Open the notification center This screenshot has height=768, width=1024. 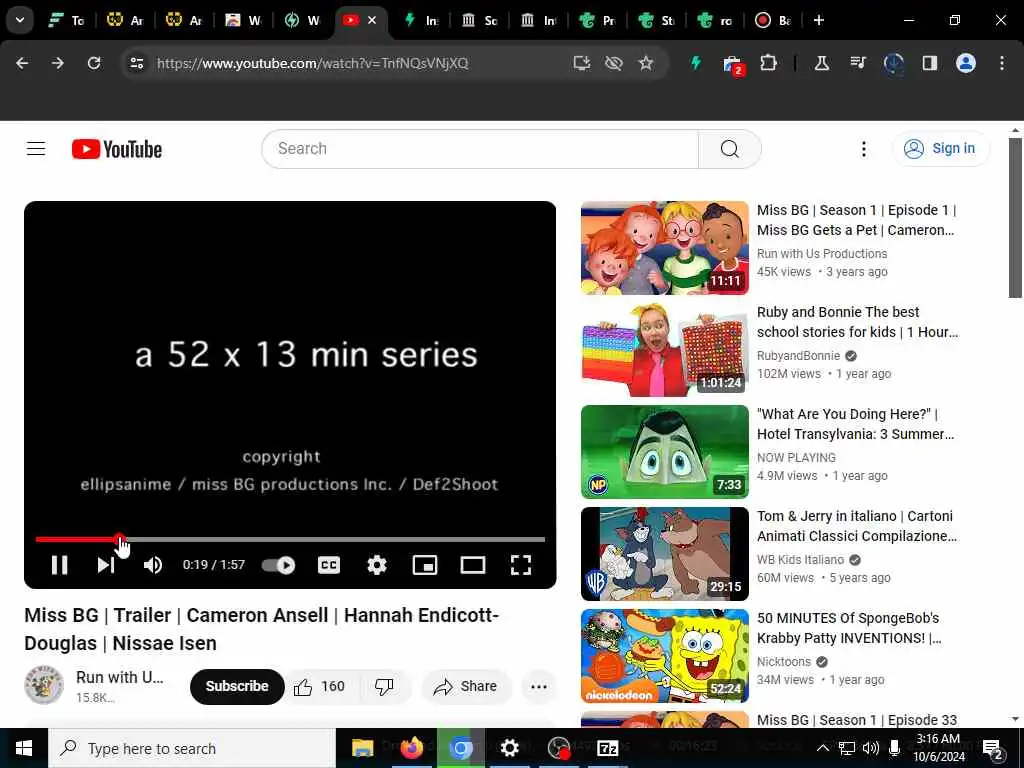[993, 748]
